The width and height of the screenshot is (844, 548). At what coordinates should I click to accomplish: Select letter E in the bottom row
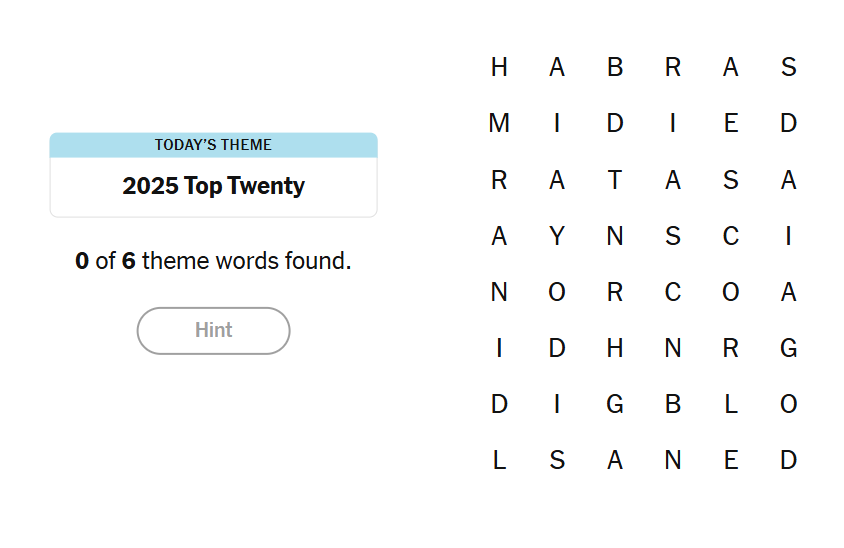[731, 460]
